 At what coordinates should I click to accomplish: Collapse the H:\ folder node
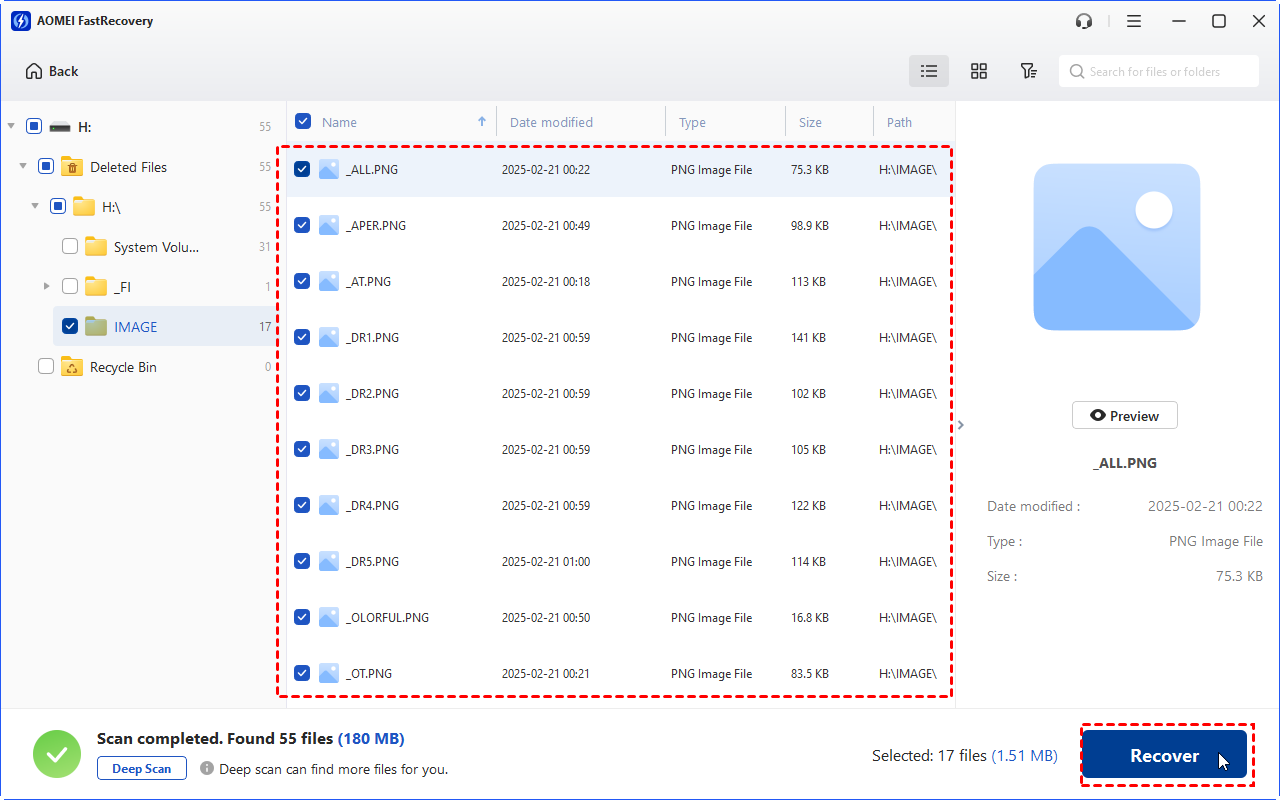(x=35, y=206)
